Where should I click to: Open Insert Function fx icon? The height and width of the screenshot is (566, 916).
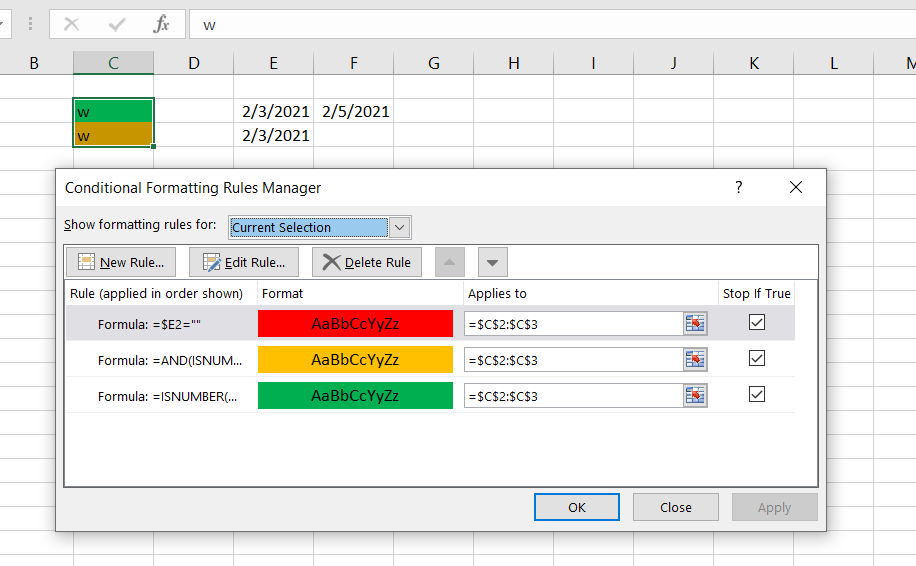click(161, 25)
